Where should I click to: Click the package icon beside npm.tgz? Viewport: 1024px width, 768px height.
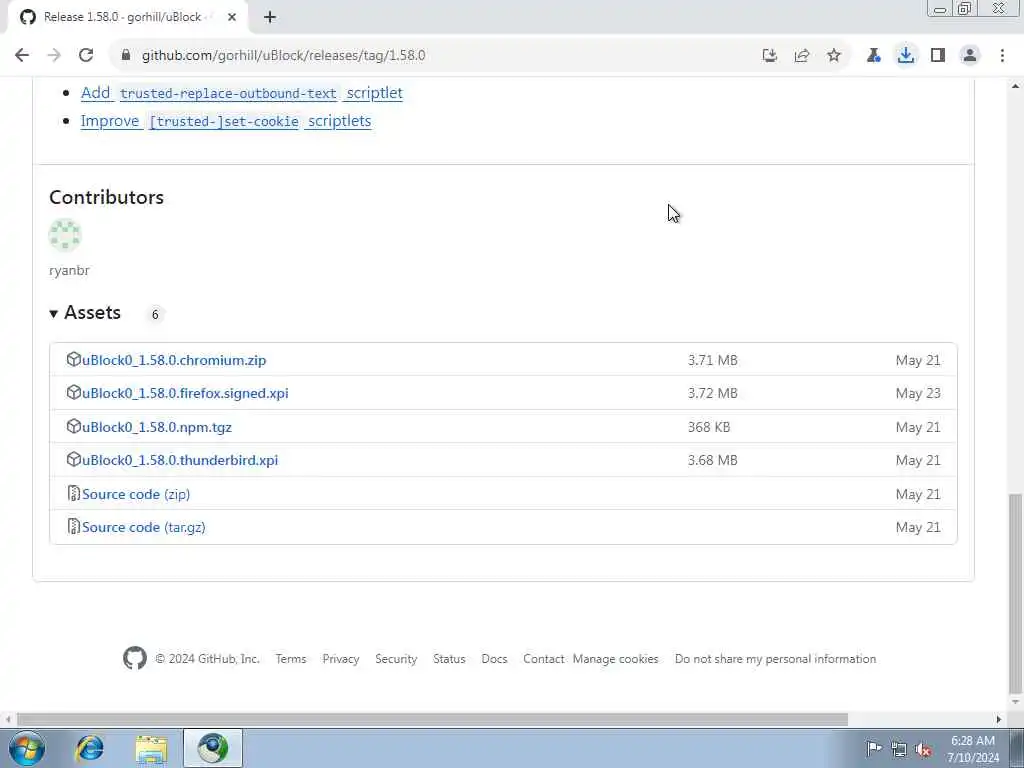pyautogui.click(x=73, y=426)
